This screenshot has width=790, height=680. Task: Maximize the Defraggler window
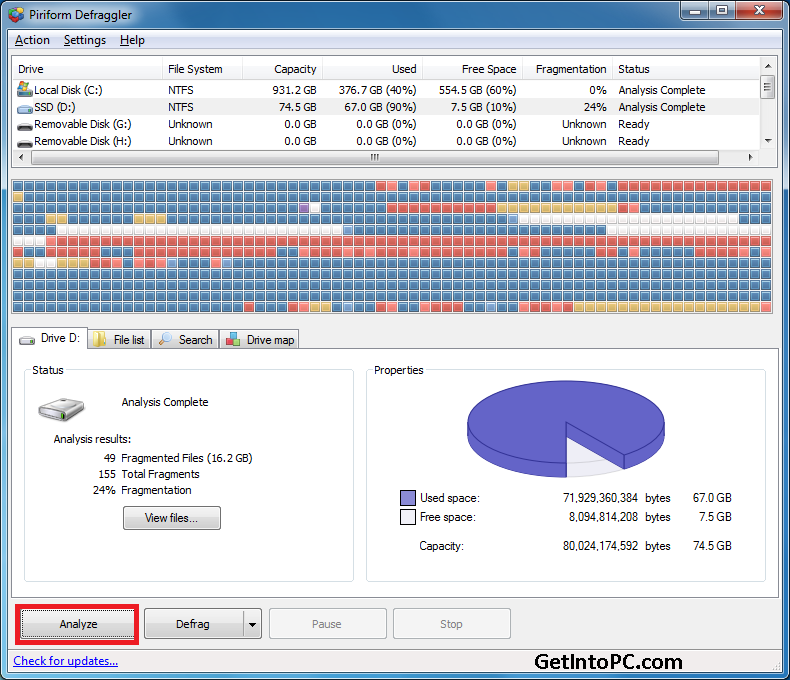(x=722, y=11)
